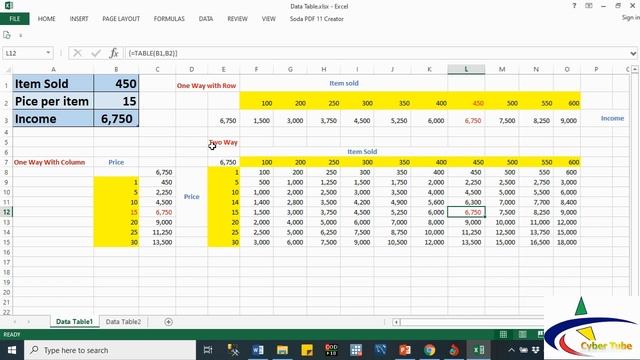Select cell C15 showing 13,500

click(157, 242)
